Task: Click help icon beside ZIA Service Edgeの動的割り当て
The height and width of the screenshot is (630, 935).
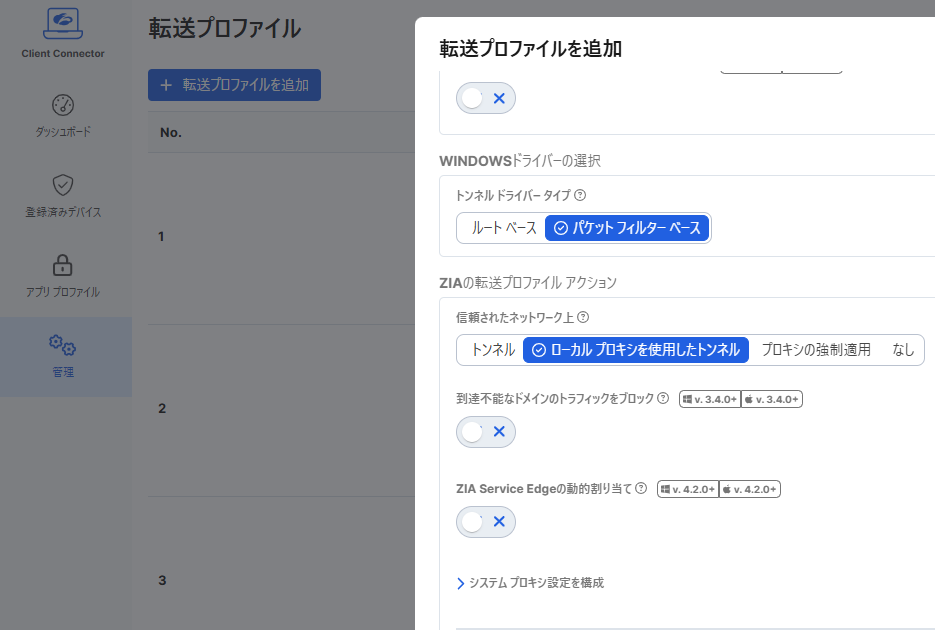Action: pyautogui.click(x=641, y=488)
